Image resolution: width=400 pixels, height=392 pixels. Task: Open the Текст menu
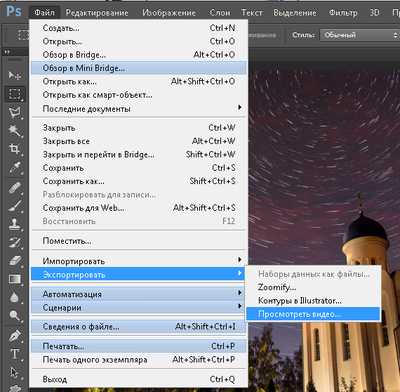point(252,13)
